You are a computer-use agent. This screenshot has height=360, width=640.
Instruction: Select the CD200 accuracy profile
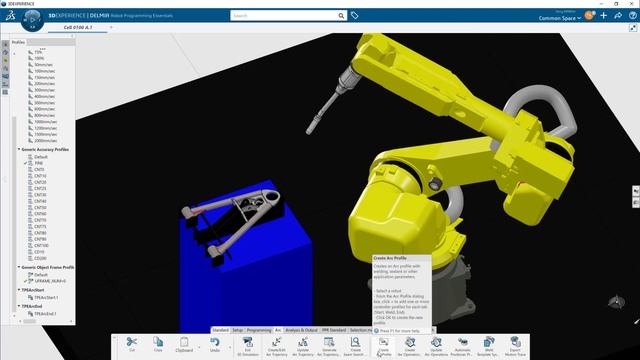point(40,258)
